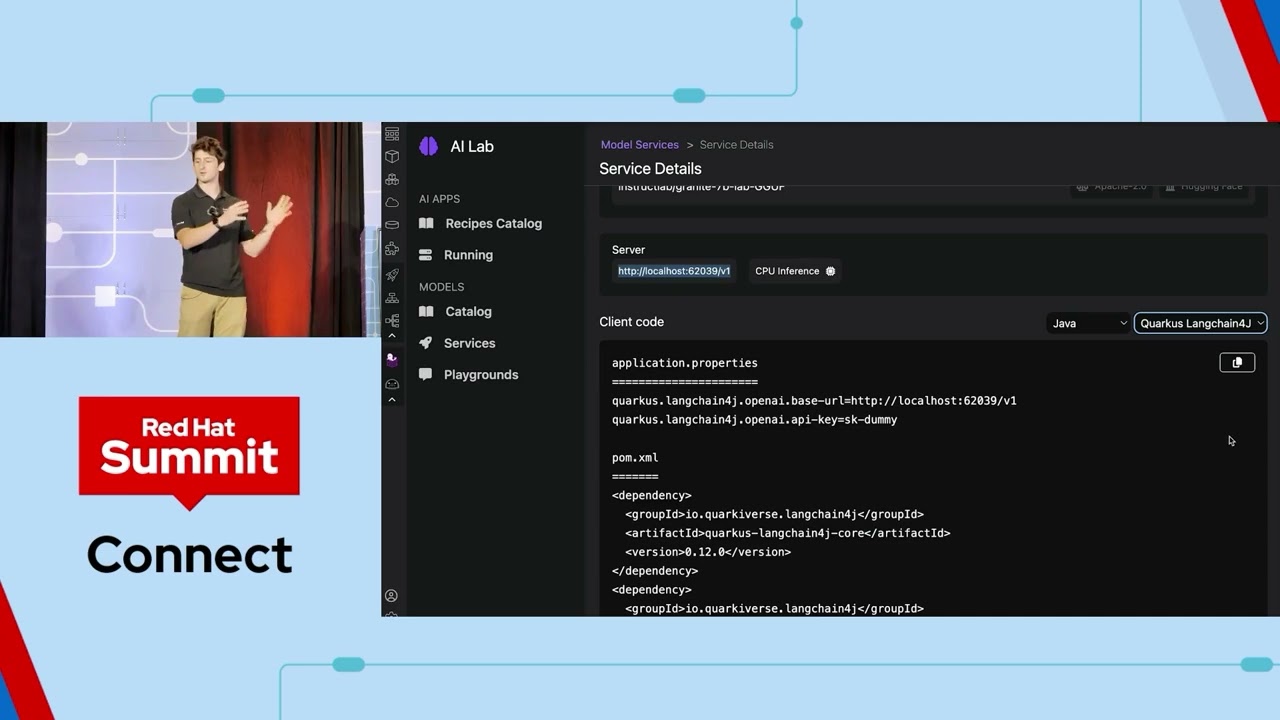
Task: Open the Containers cube icon in the rail
Action: 392,156
